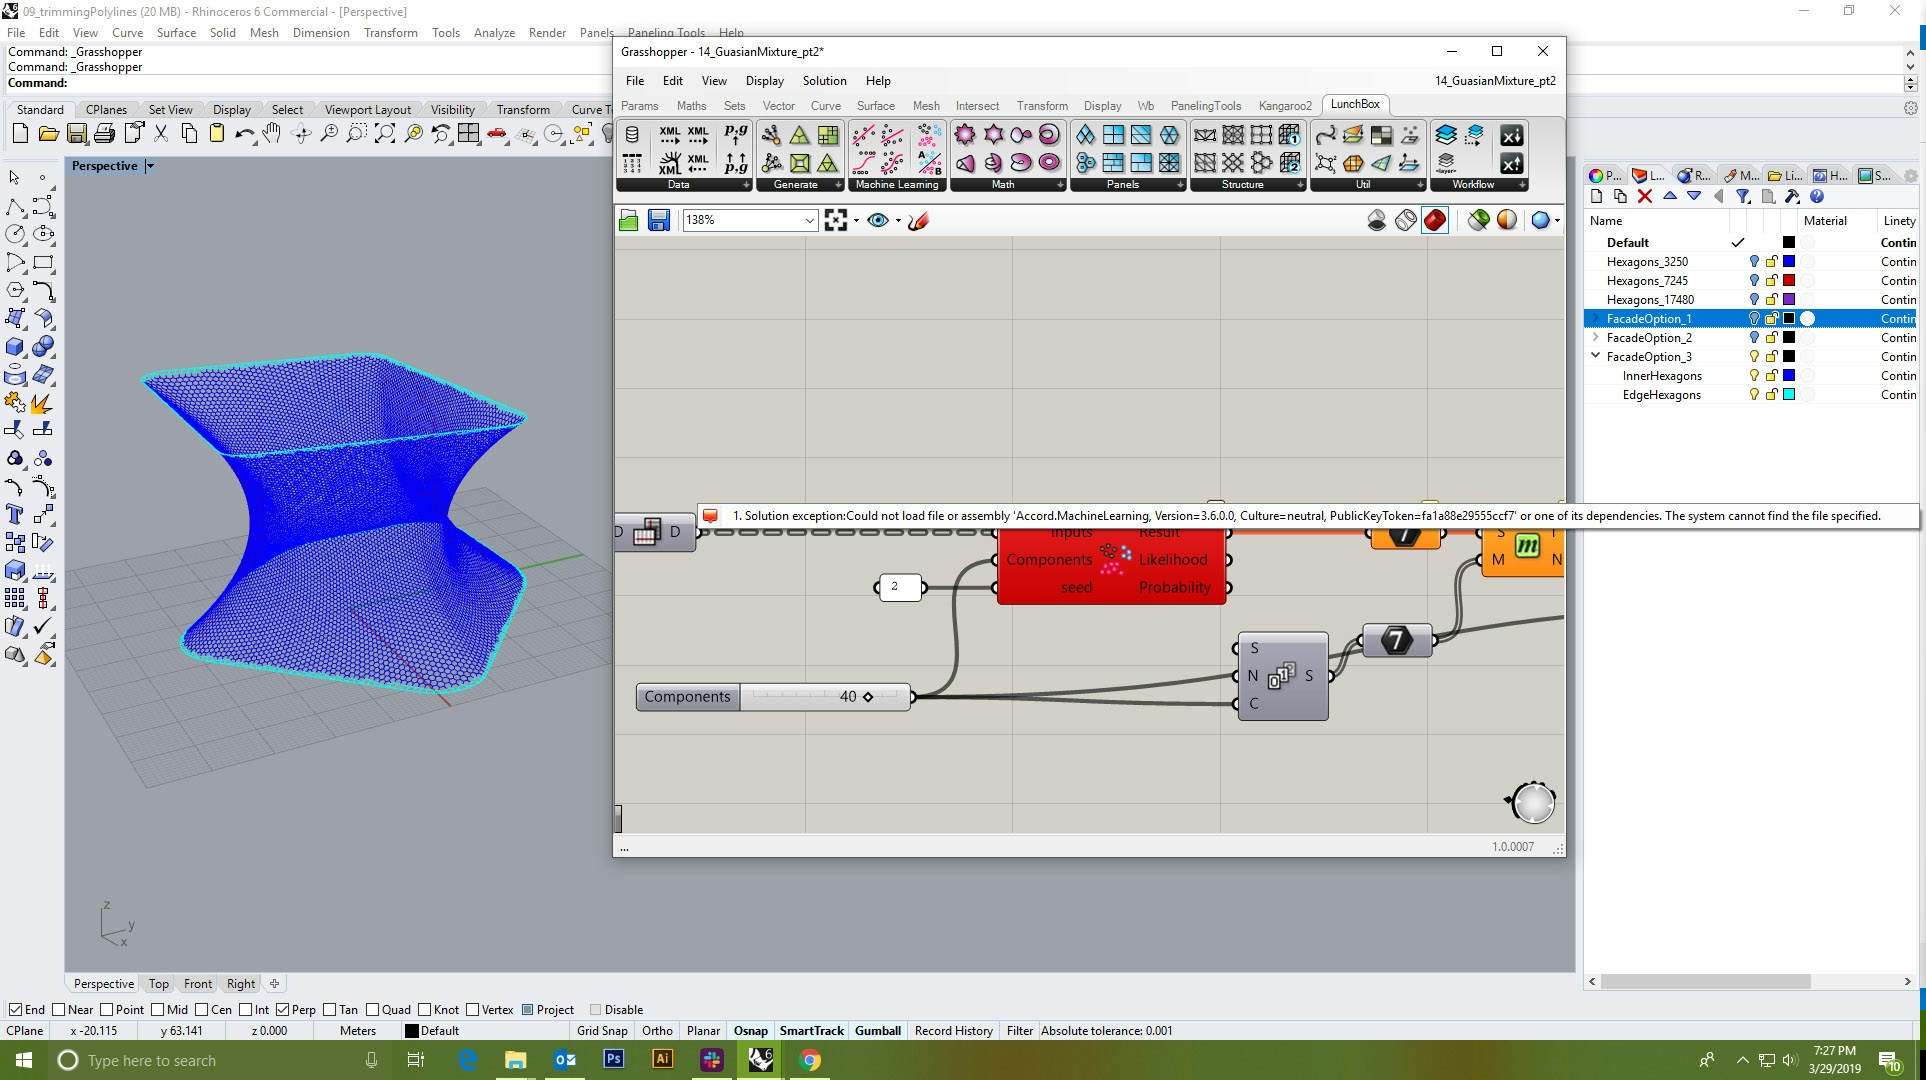The width and height of the screenshot is (1926, 1080).
Task: Enable SmartTrack snap option
Action: pos(810,1030)
